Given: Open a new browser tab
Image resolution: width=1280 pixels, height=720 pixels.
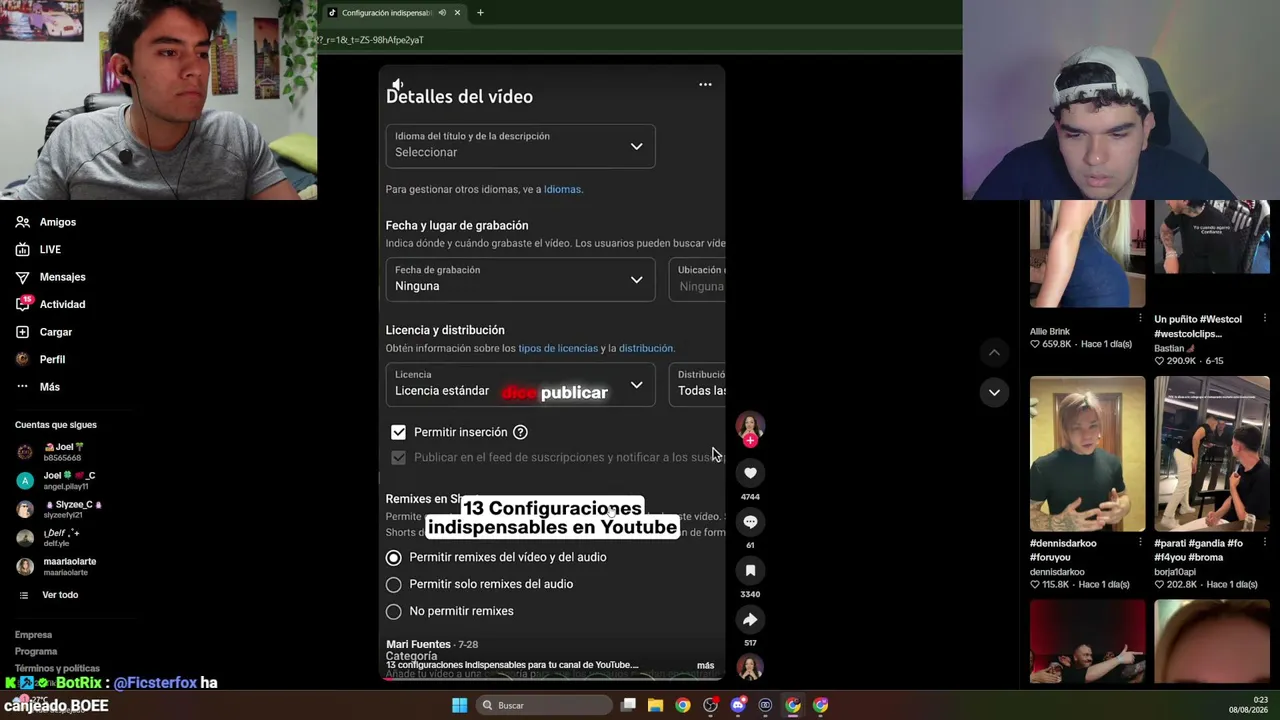Looking at the screenshot, I should tap(480, 13).
